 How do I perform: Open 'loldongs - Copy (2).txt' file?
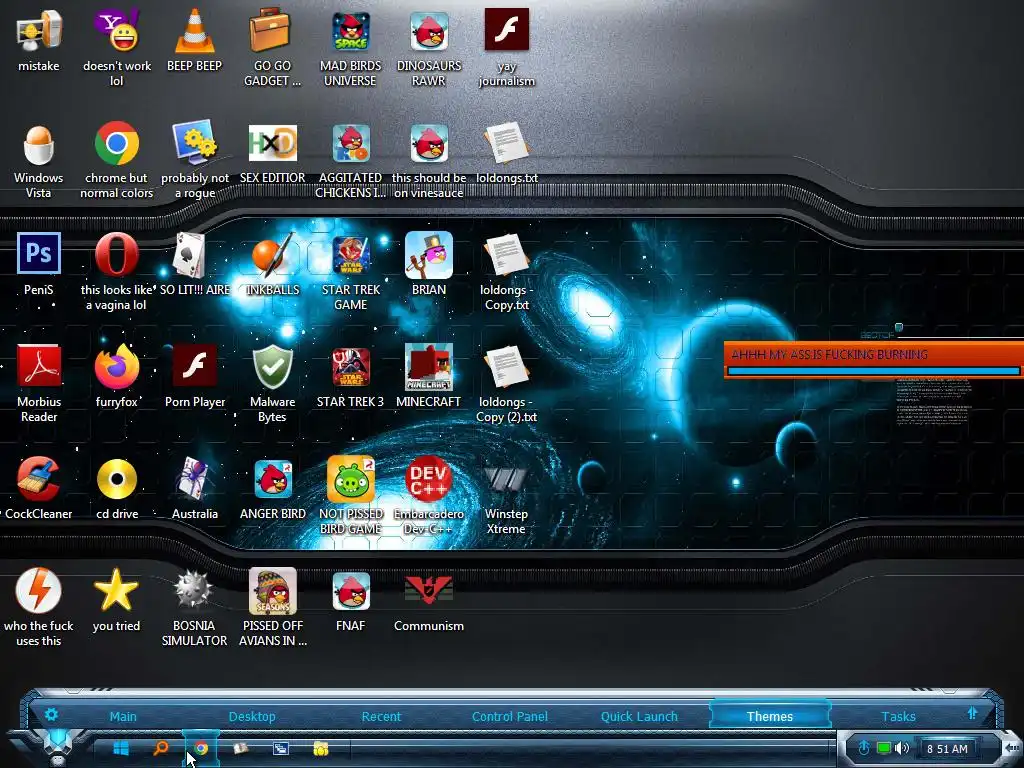tap(507, 367)
